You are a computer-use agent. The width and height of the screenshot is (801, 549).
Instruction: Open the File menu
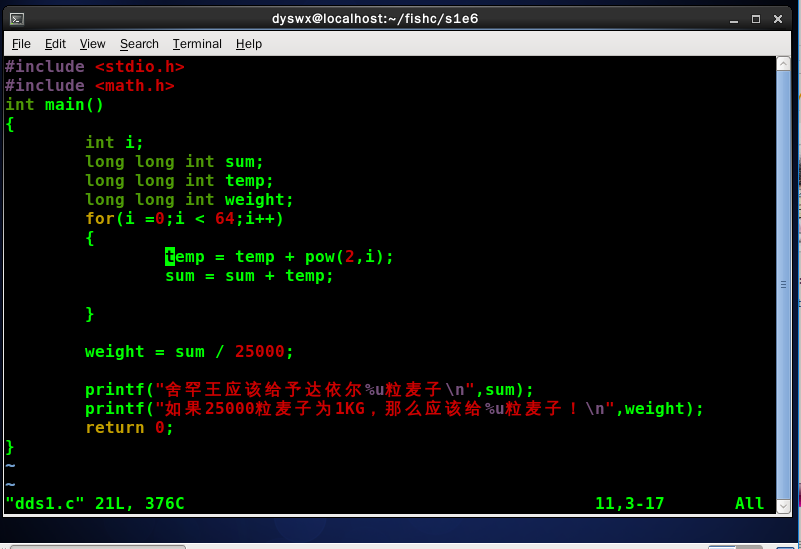21,44
